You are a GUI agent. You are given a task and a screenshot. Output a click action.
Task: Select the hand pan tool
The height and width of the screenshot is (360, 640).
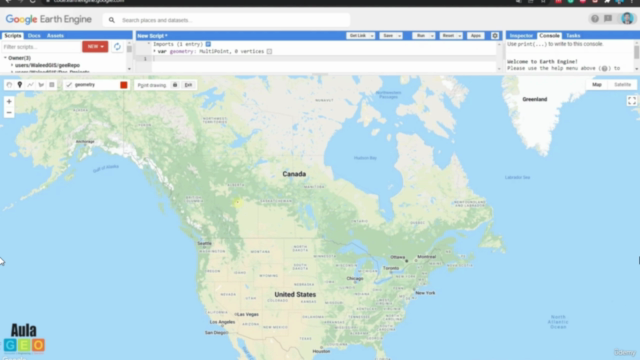click(x=9, y=85)
